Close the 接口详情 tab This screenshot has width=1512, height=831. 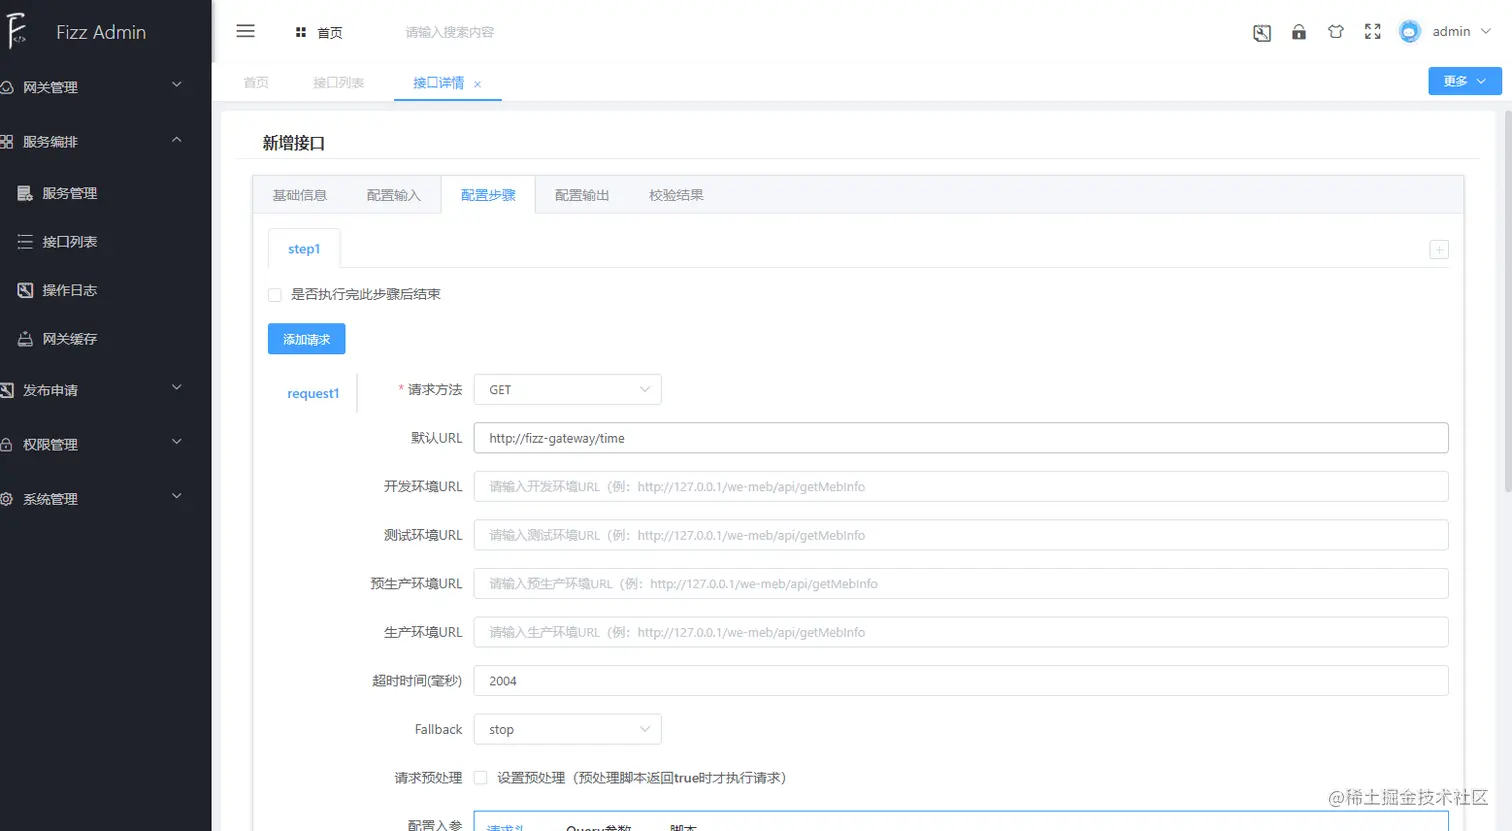(x=478, y=84)
